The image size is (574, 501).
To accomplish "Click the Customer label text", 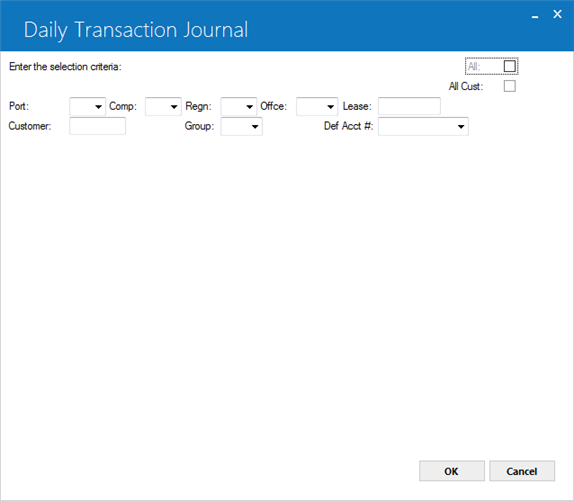I will tap(30, 126).
